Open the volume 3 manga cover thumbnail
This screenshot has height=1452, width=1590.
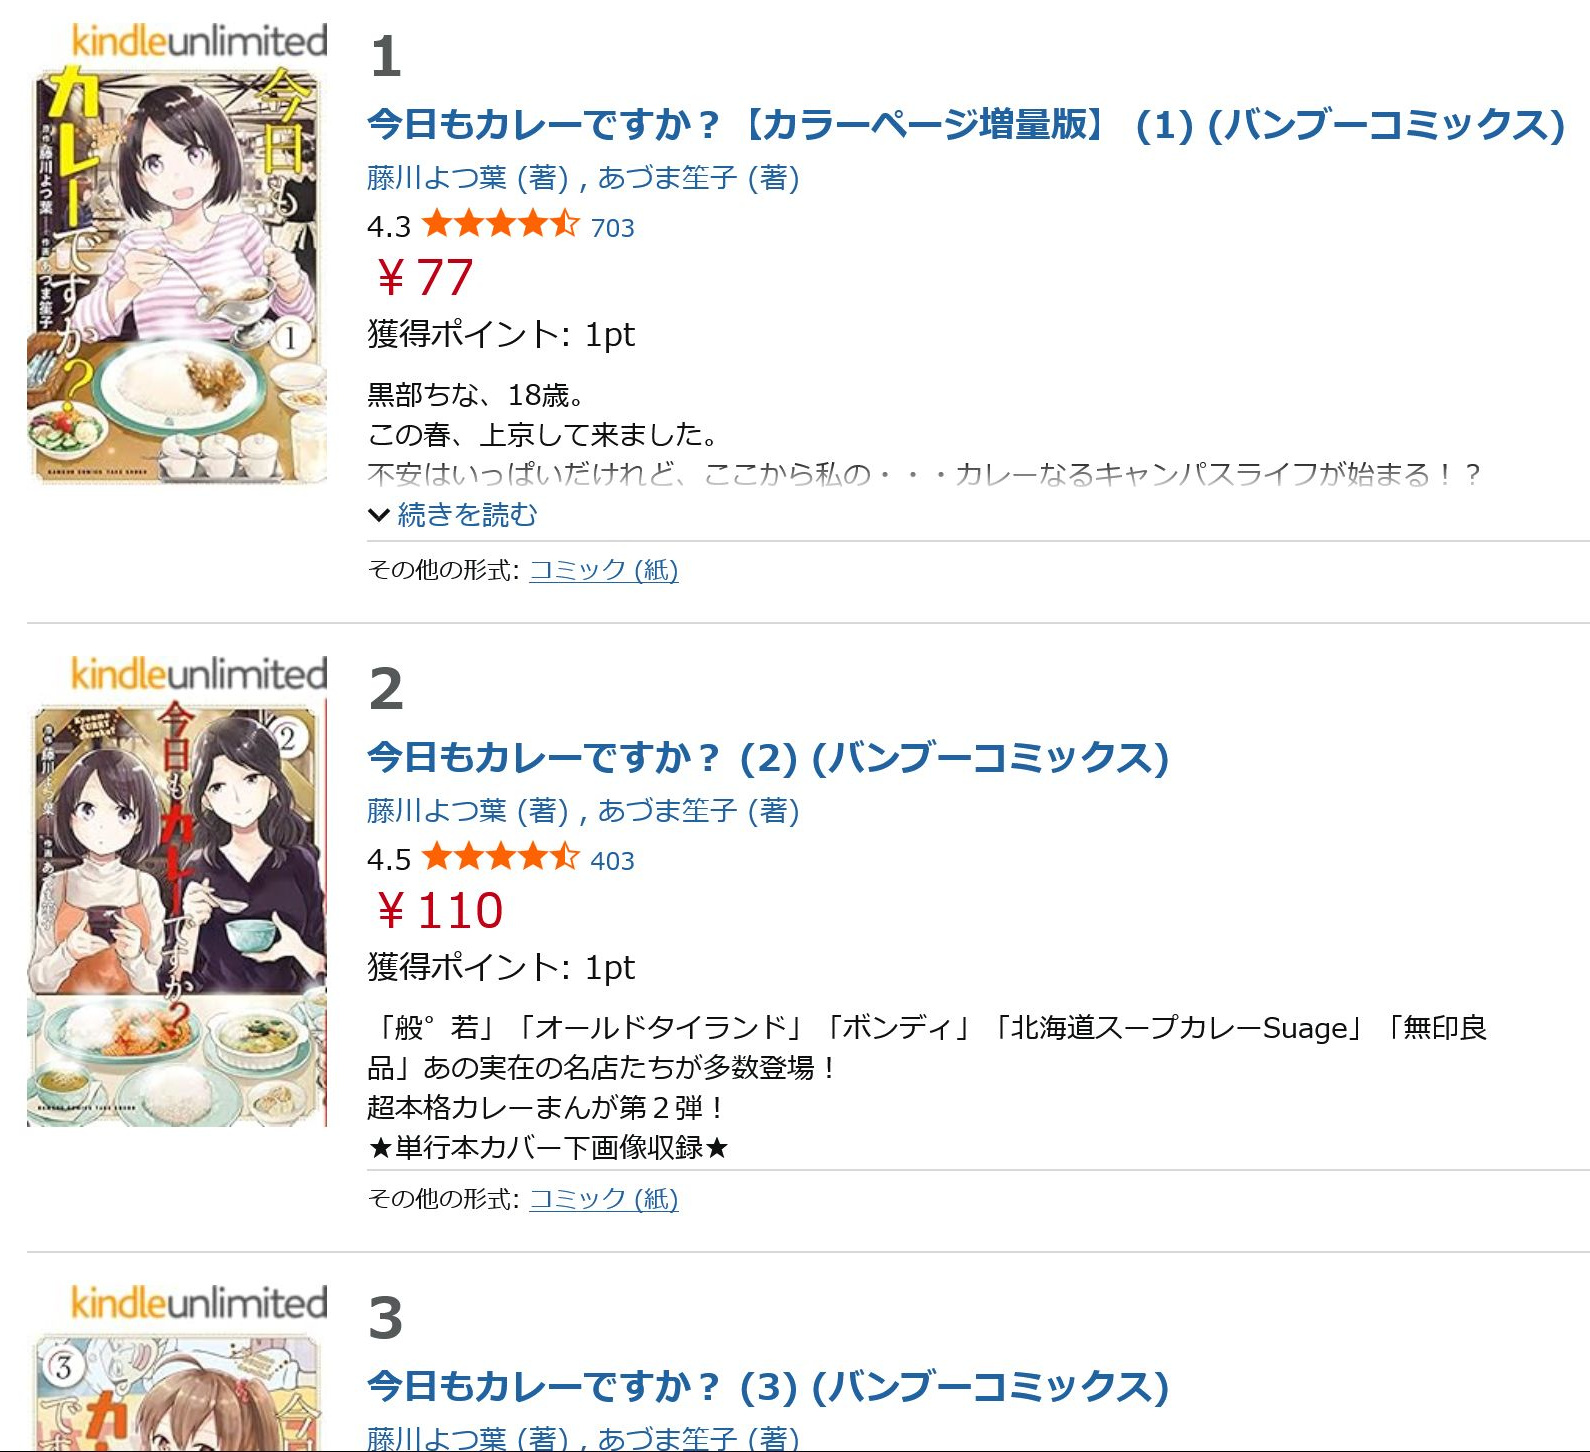(177, 1391)
